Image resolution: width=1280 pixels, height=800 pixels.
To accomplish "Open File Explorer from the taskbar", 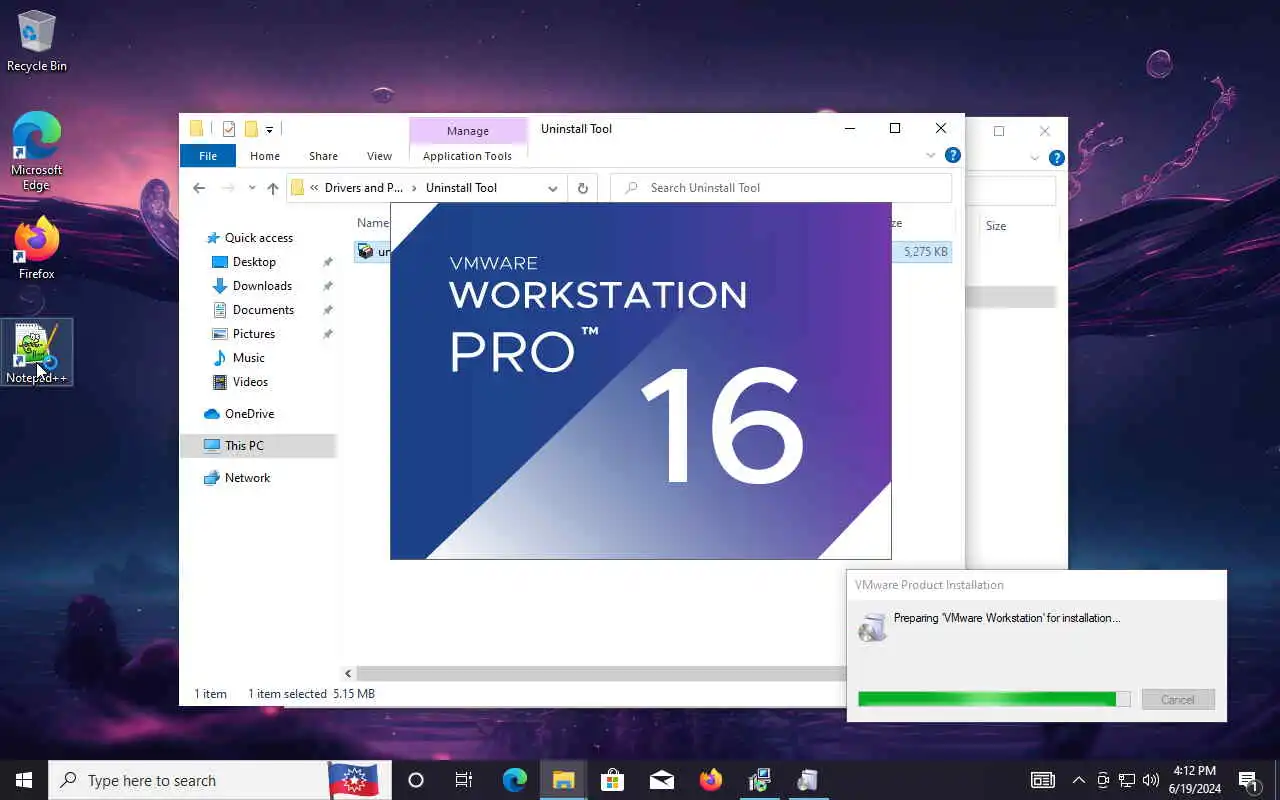I will 563,780.
